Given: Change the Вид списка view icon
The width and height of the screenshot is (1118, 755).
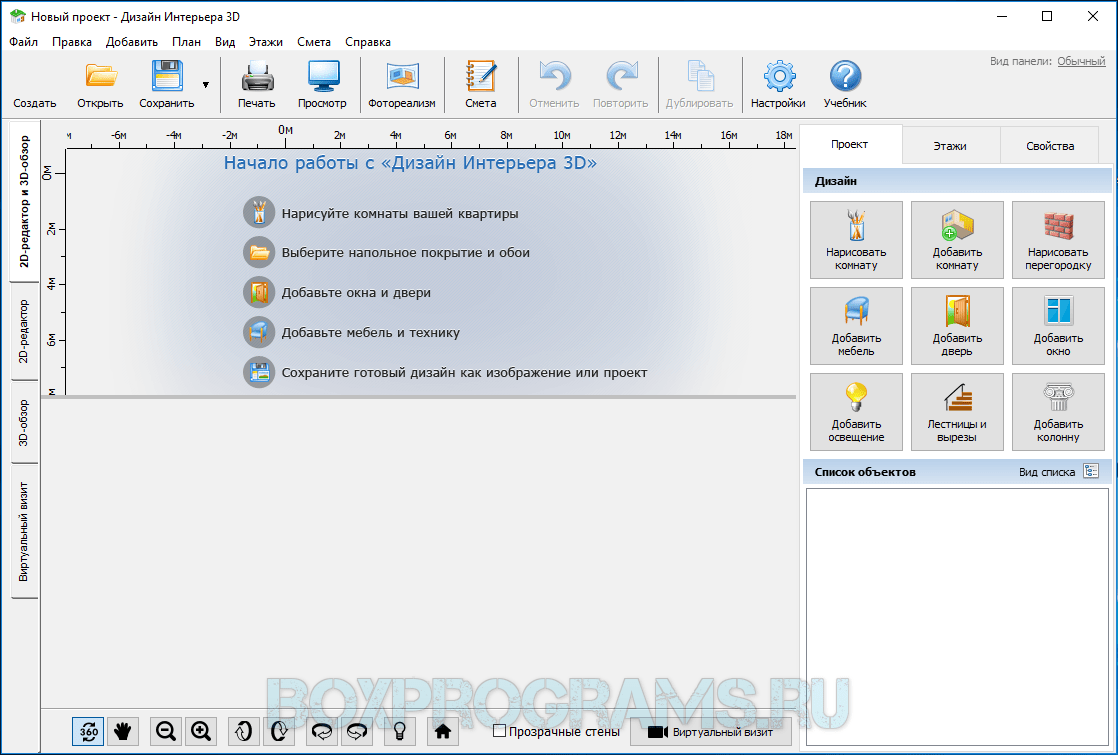Looking at the screenshot, I should (1091, 471).
